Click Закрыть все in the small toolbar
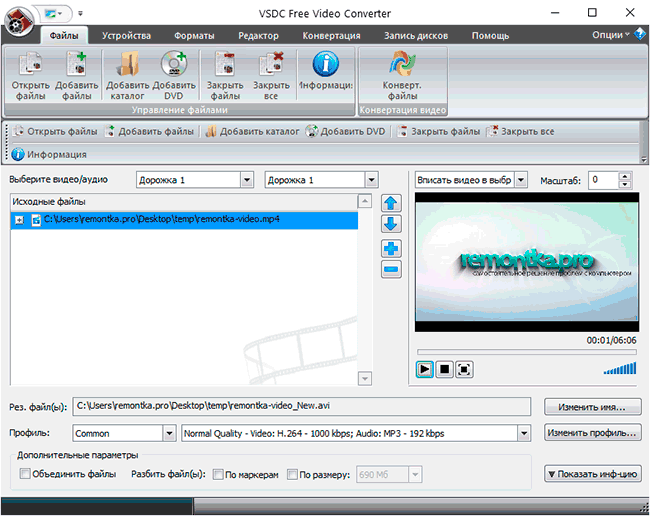The width and height of the screenshot is (650, 516). [x=521, y=131]
